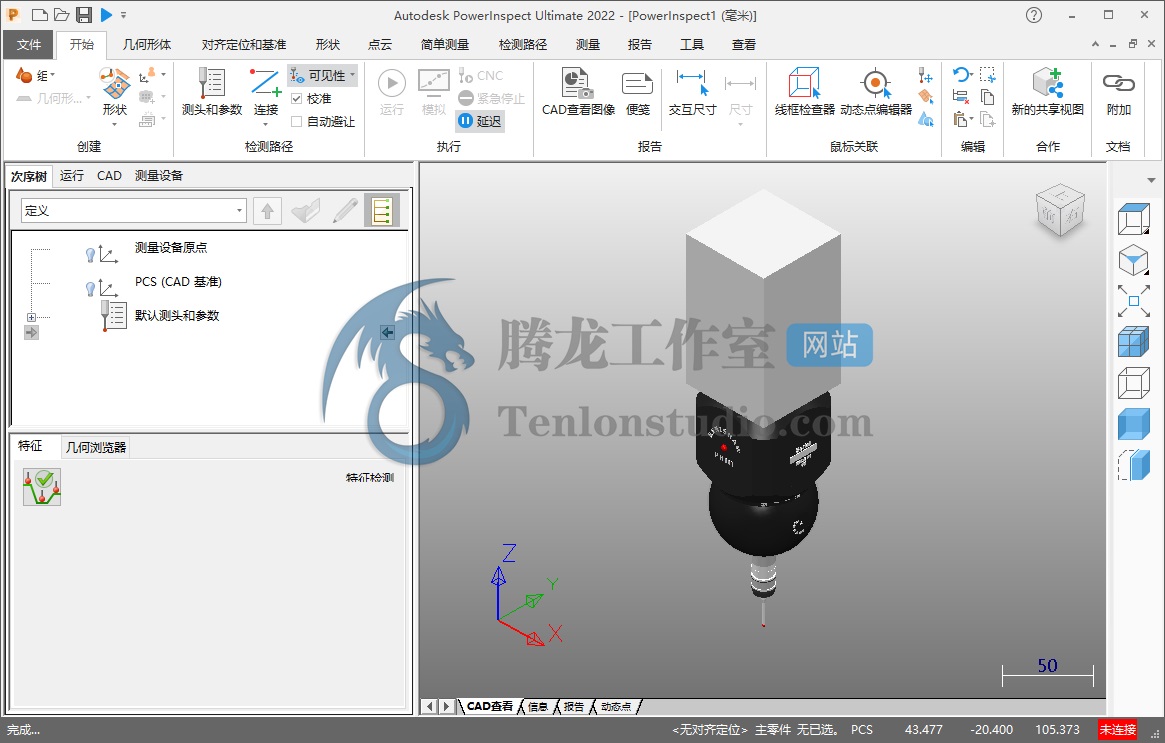This screenshot has height=743, width=1165.
Task: Switch to the 动态点 bottom tab
Action: pos(615,707)
